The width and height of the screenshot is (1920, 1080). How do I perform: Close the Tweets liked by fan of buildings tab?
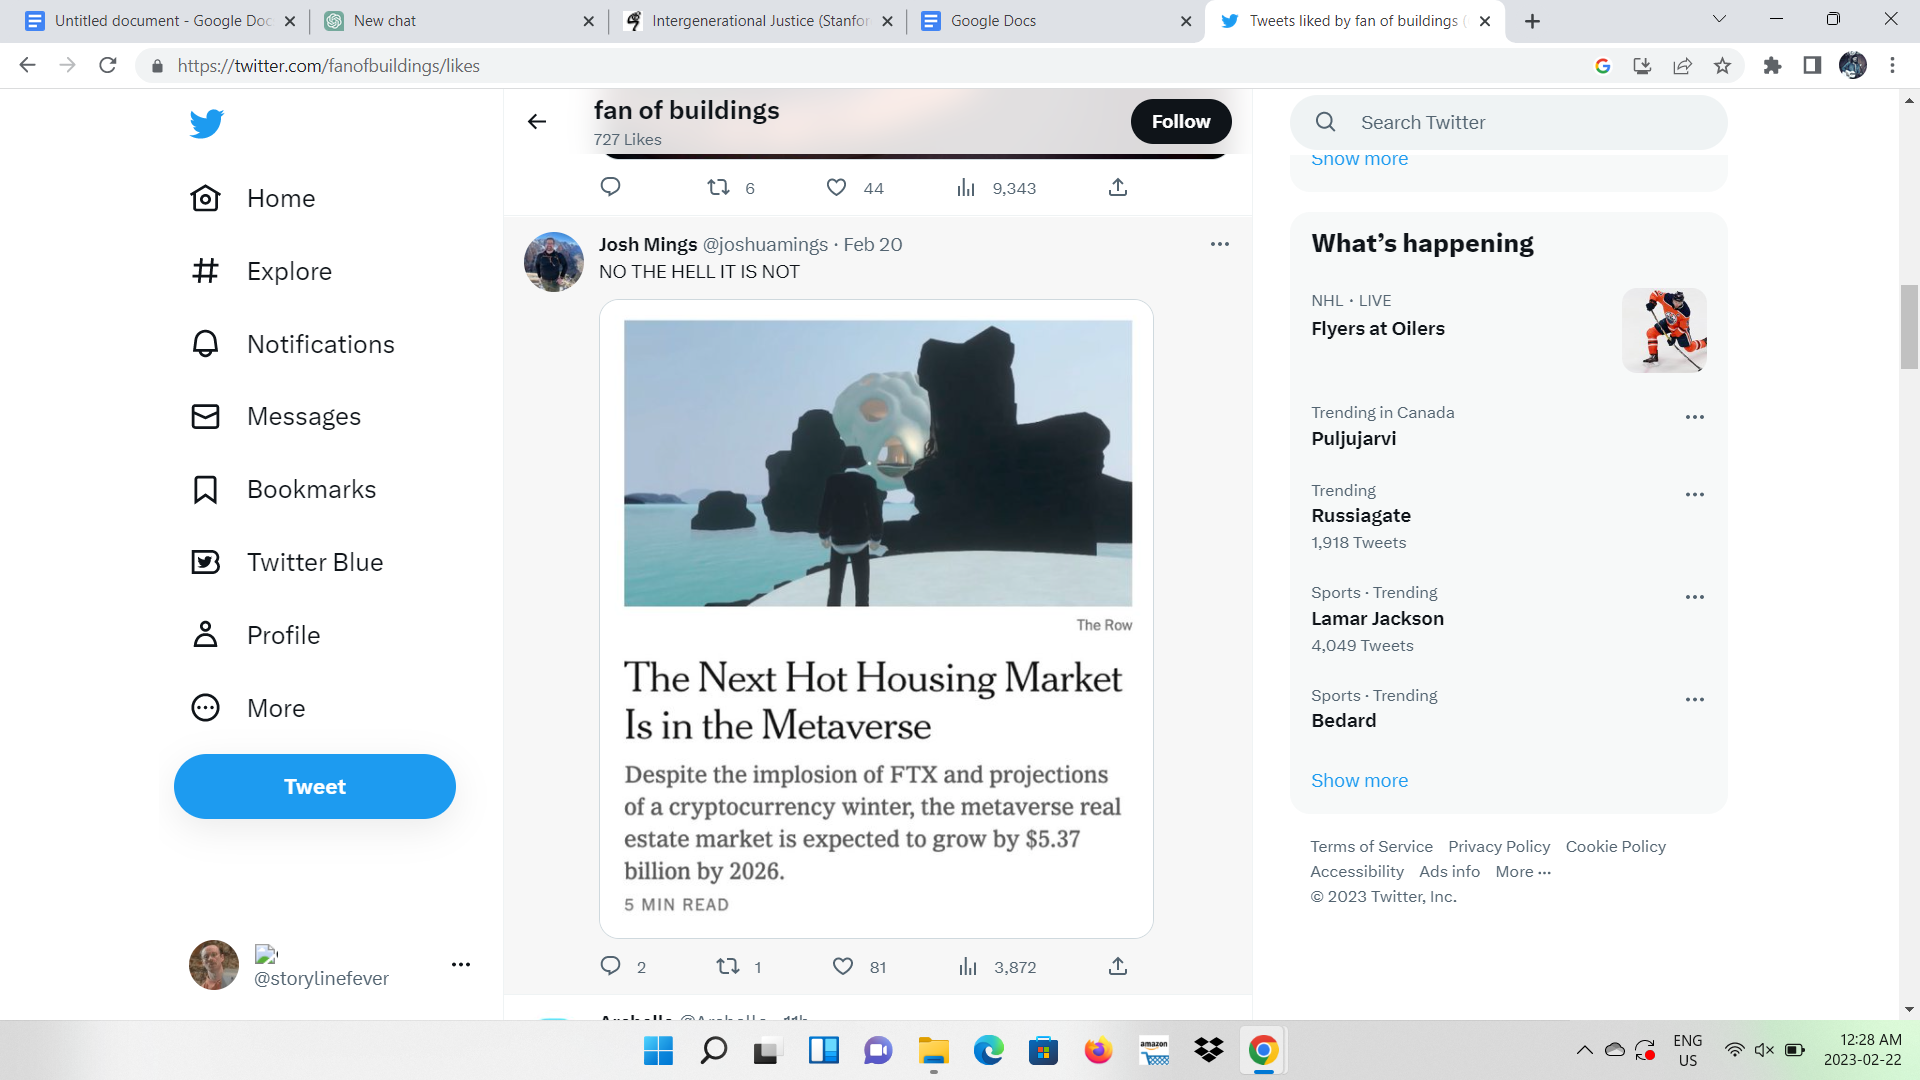[x=1485, y=21]
